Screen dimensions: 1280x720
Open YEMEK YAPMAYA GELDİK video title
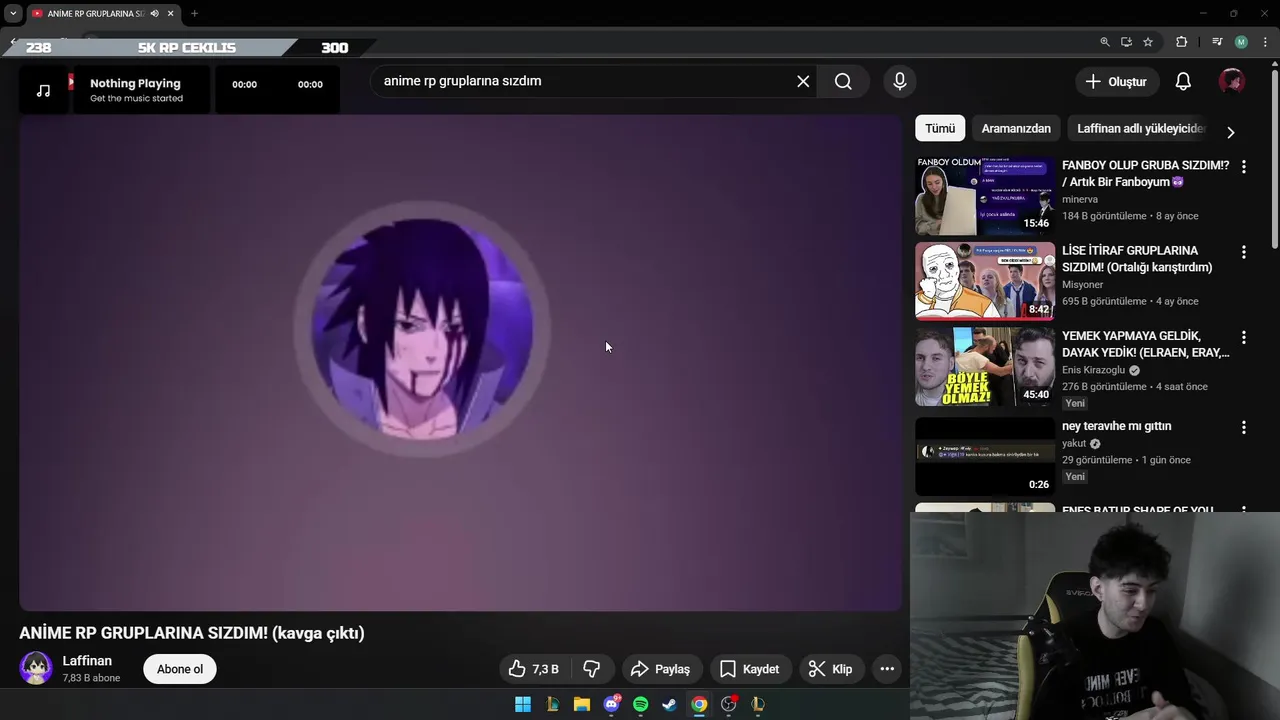click(x=1145, y=344)
